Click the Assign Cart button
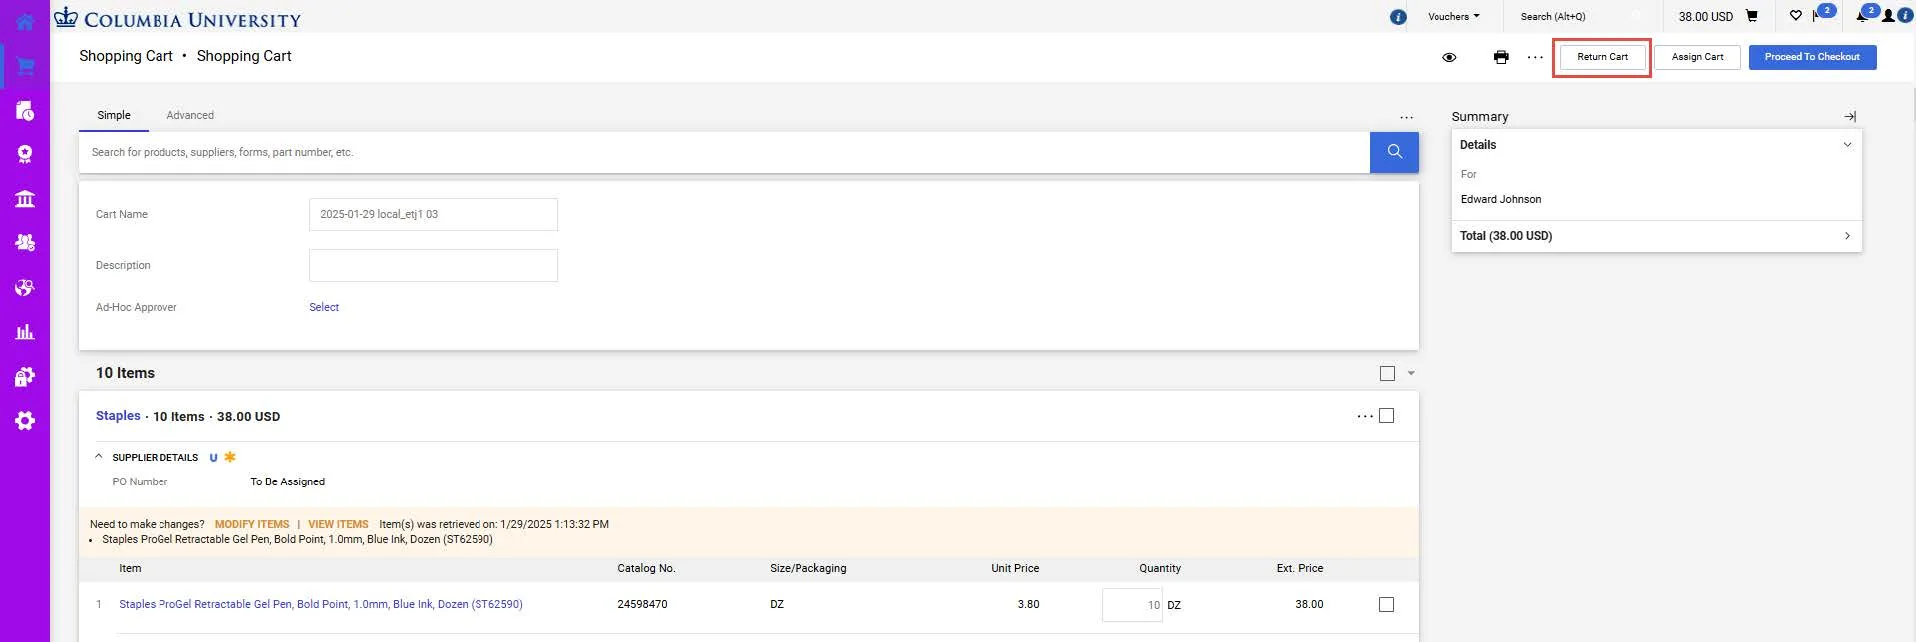The image size is (1916, 642). tap(1697, 57)
